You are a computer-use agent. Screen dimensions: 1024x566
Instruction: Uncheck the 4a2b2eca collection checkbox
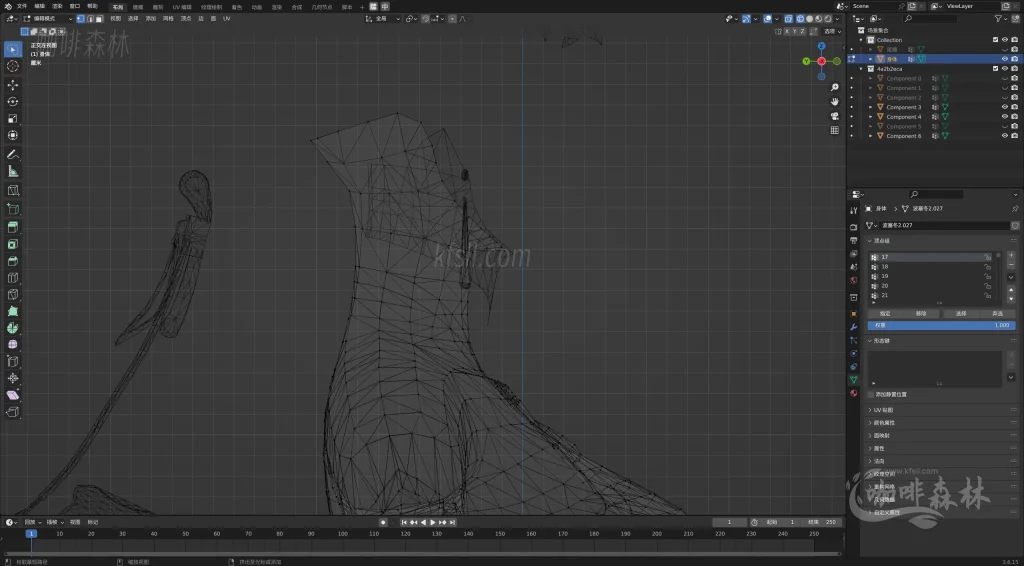pyautogui.click(x=995, y=69)
